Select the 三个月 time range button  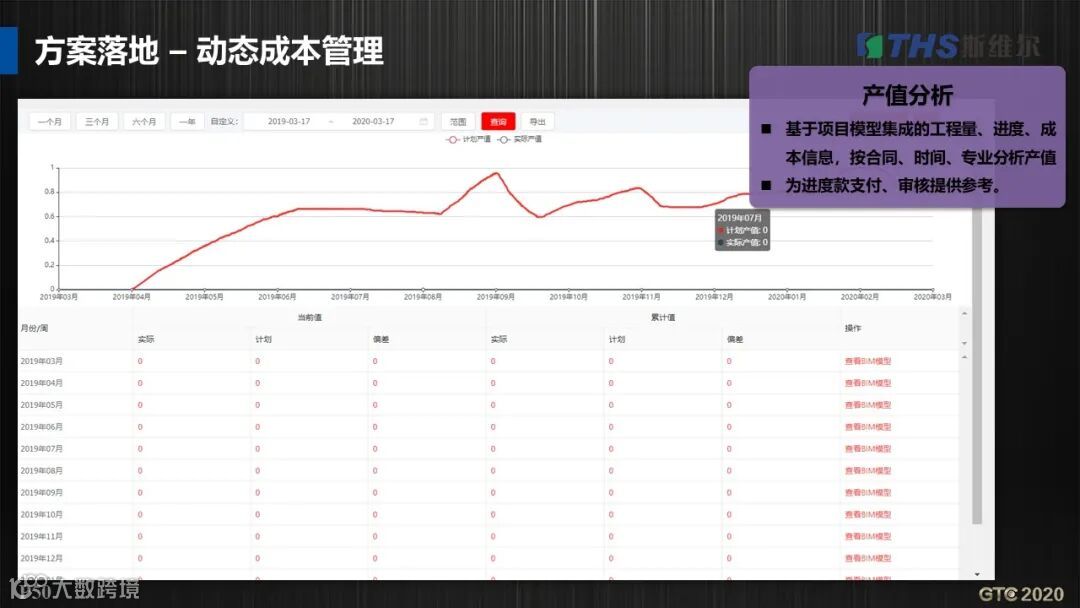[x=97, y=122]
